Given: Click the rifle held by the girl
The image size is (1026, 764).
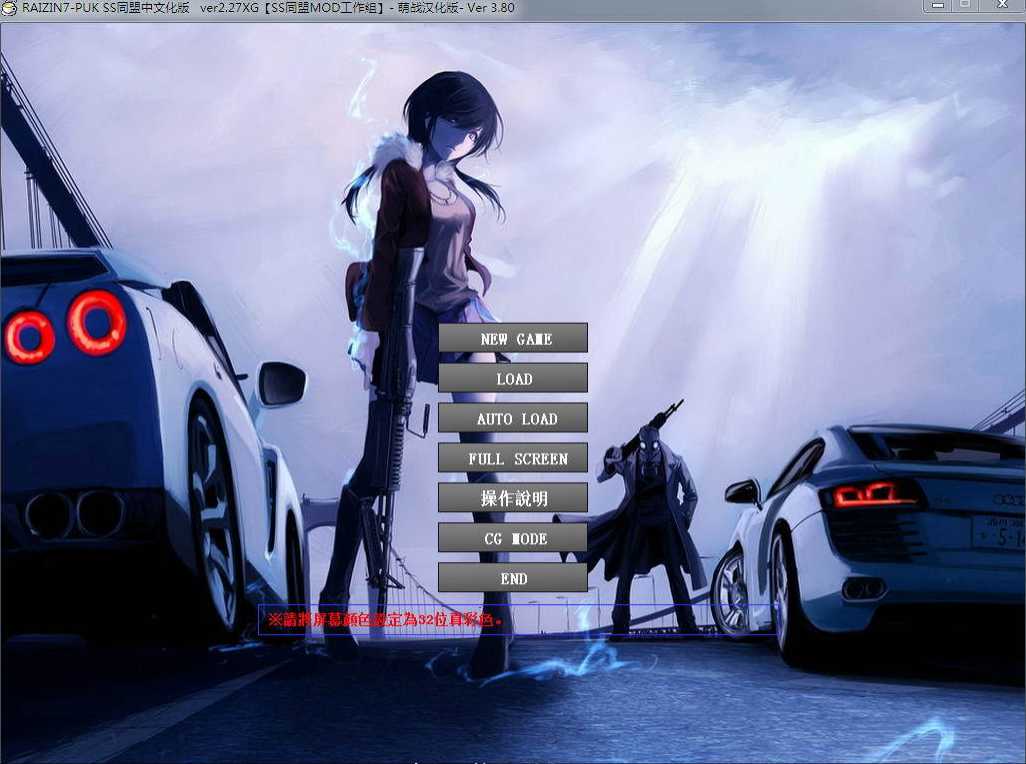Looking at the screenshot, I should coord(391,419).
